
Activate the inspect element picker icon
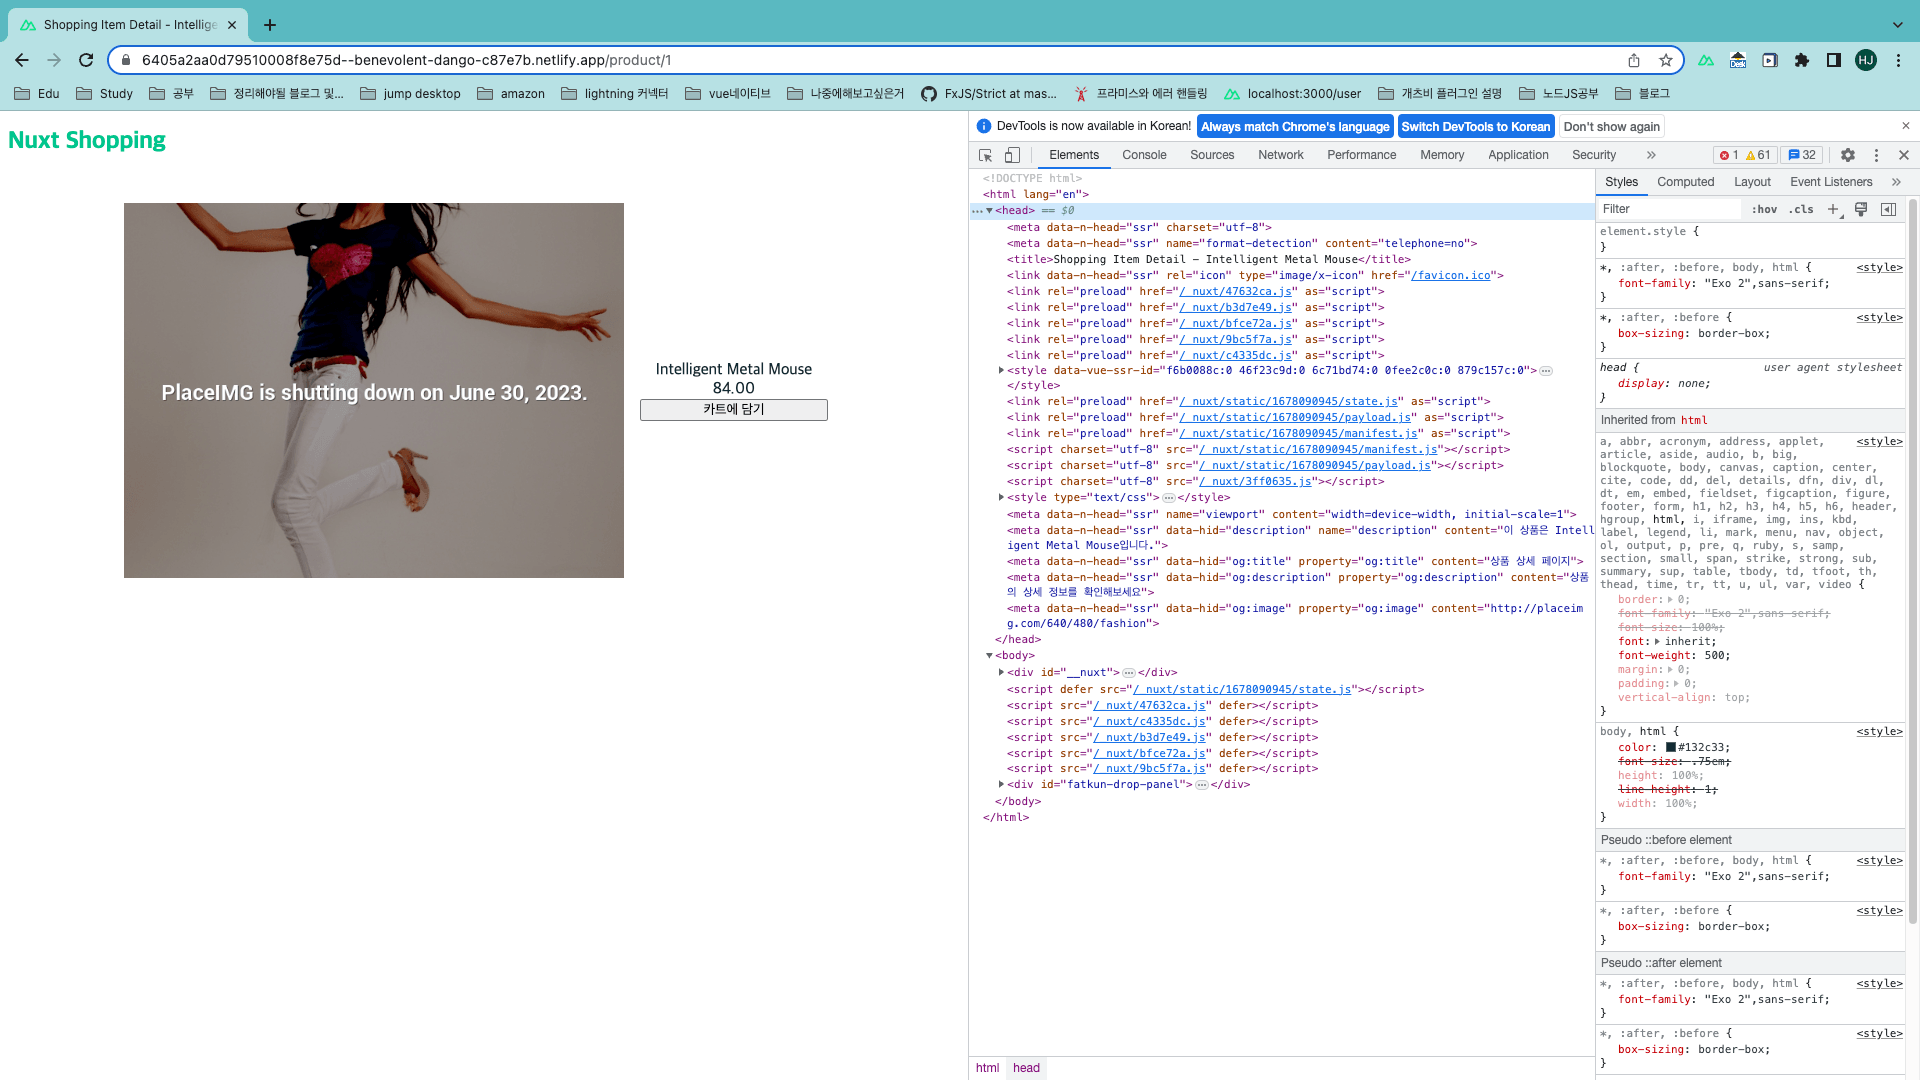point(985,155)
